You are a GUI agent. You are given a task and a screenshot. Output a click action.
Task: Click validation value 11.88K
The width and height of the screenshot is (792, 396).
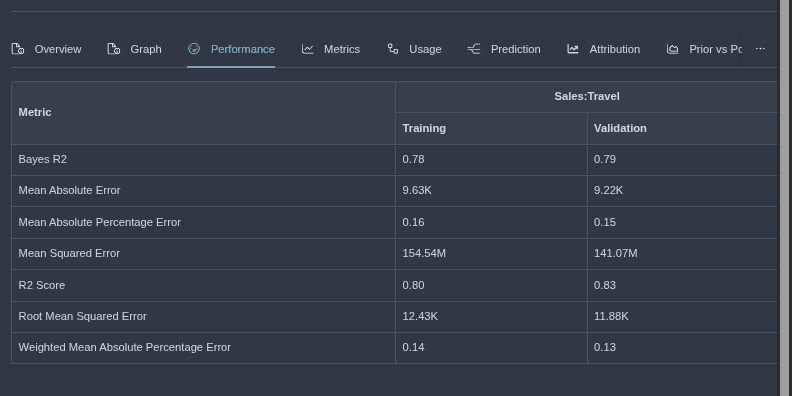pos(611,316)
